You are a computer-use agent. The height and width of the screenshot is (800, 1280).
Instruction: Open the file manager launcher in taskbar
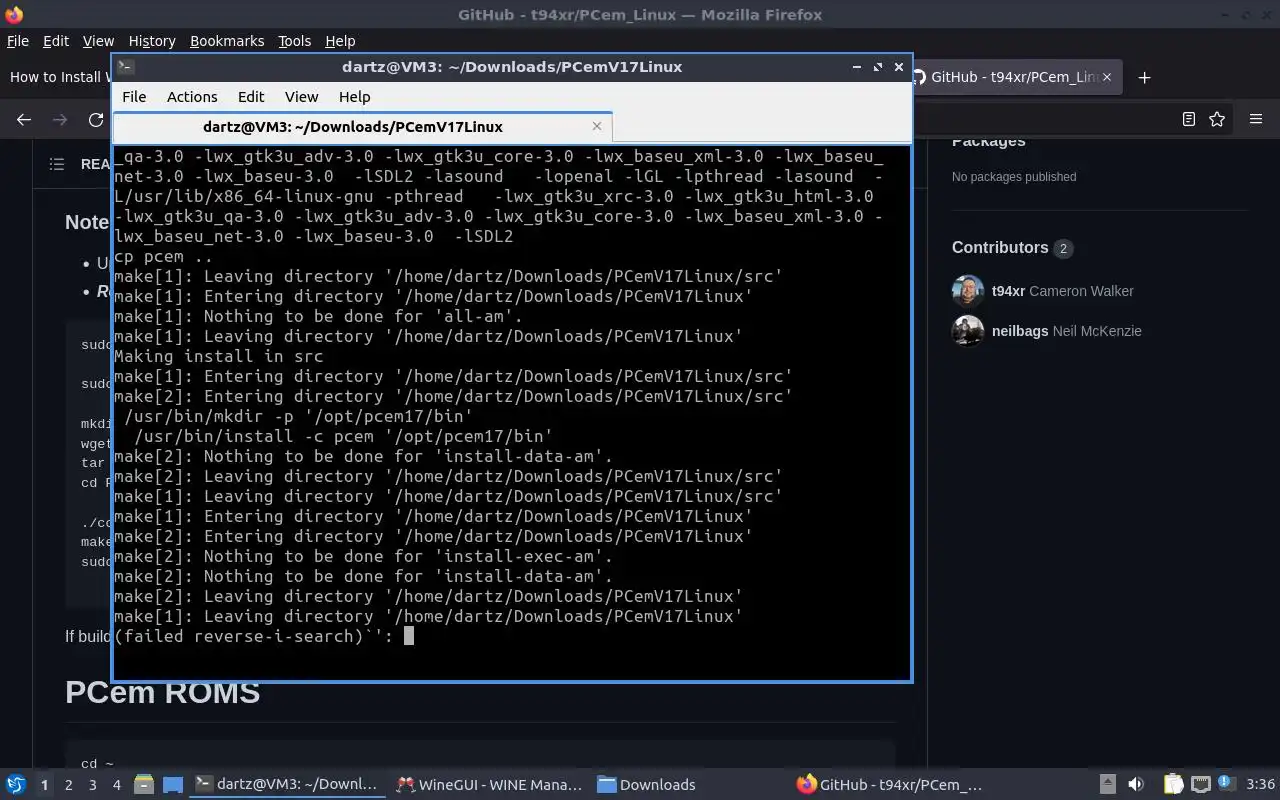coord(143,784)
